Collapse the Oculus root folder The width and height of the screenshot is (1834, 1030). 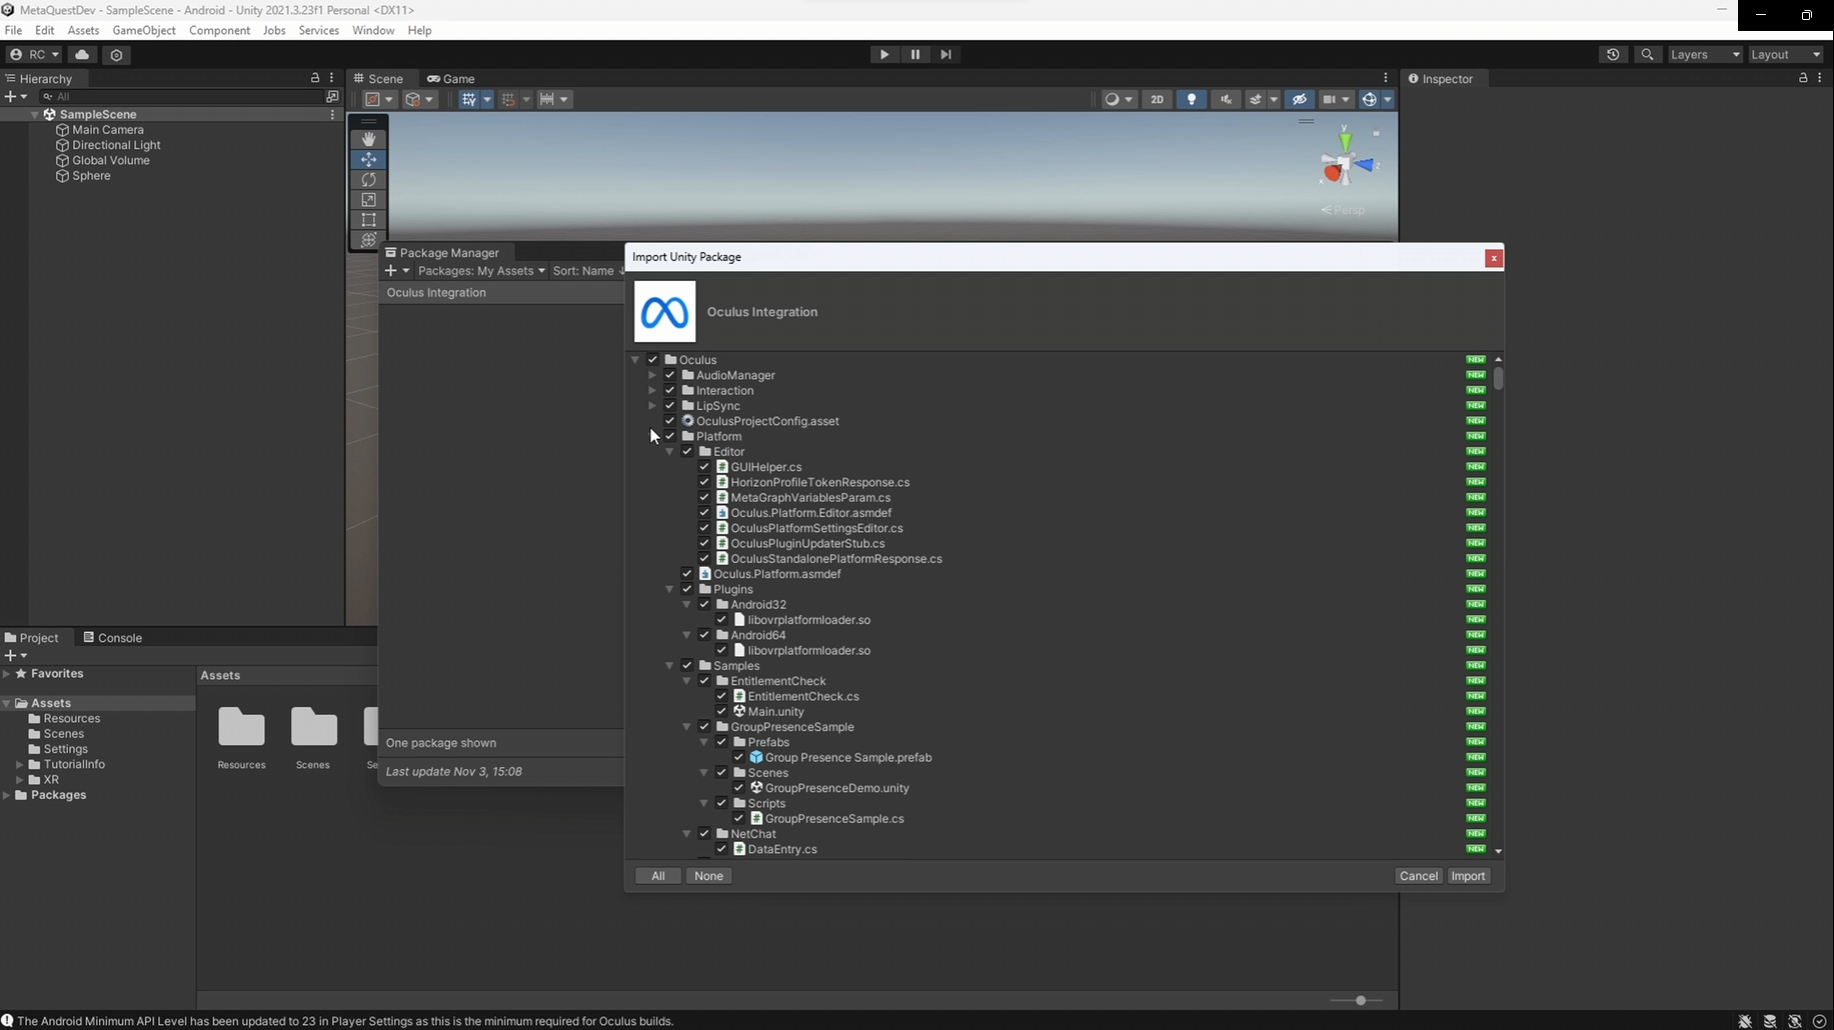635,360
